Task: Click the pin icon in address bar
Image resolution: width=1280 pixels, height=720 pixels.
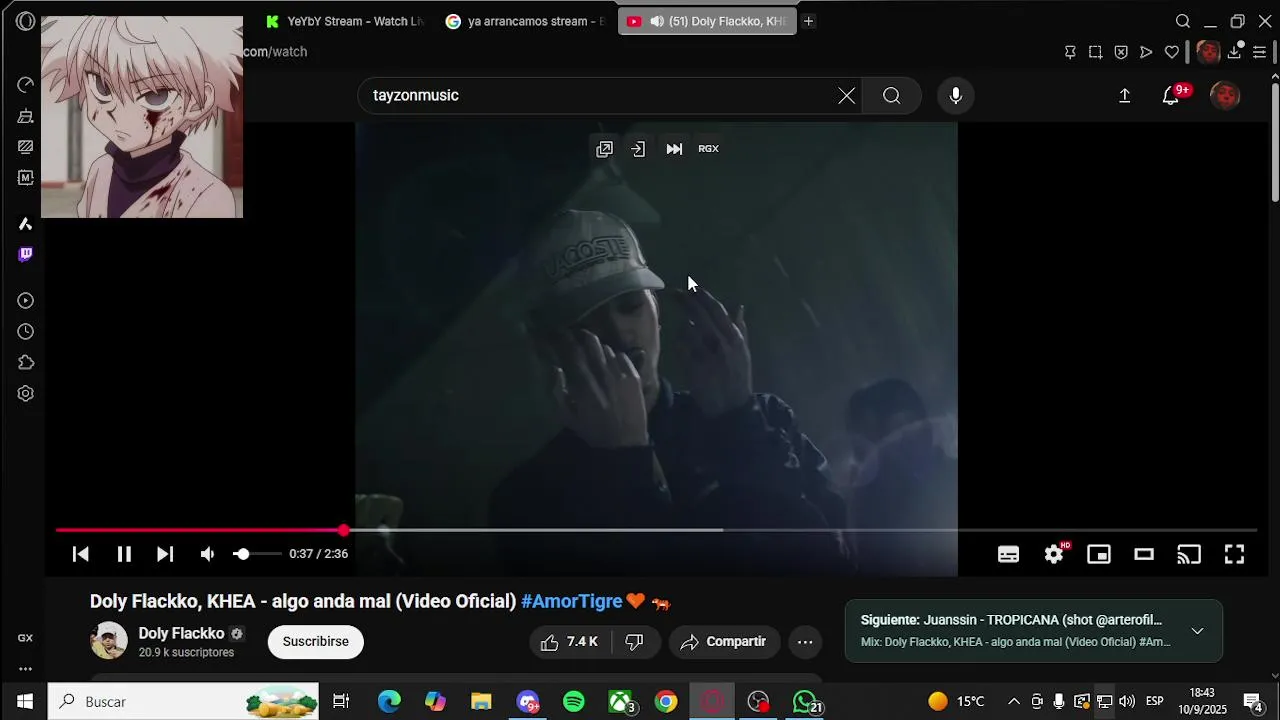Action: pyautogui.click(x=1070, y=52)
